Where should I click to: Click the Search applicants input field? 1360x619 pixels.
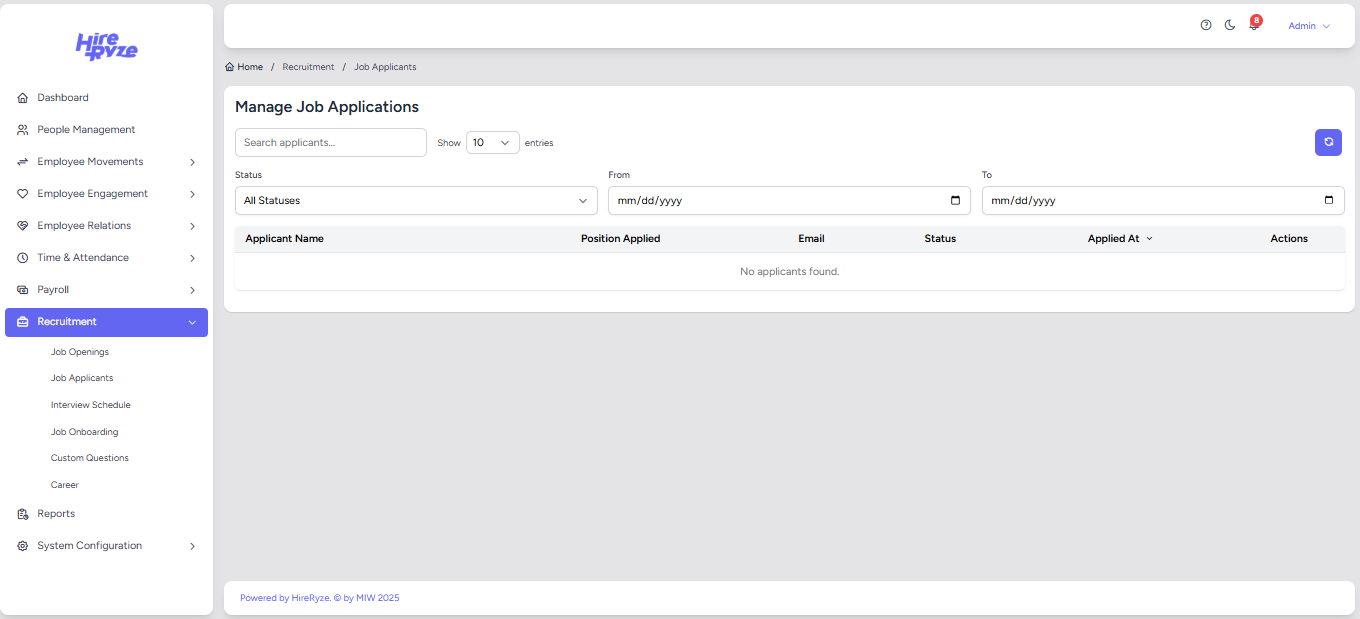[x=330, y=143]
